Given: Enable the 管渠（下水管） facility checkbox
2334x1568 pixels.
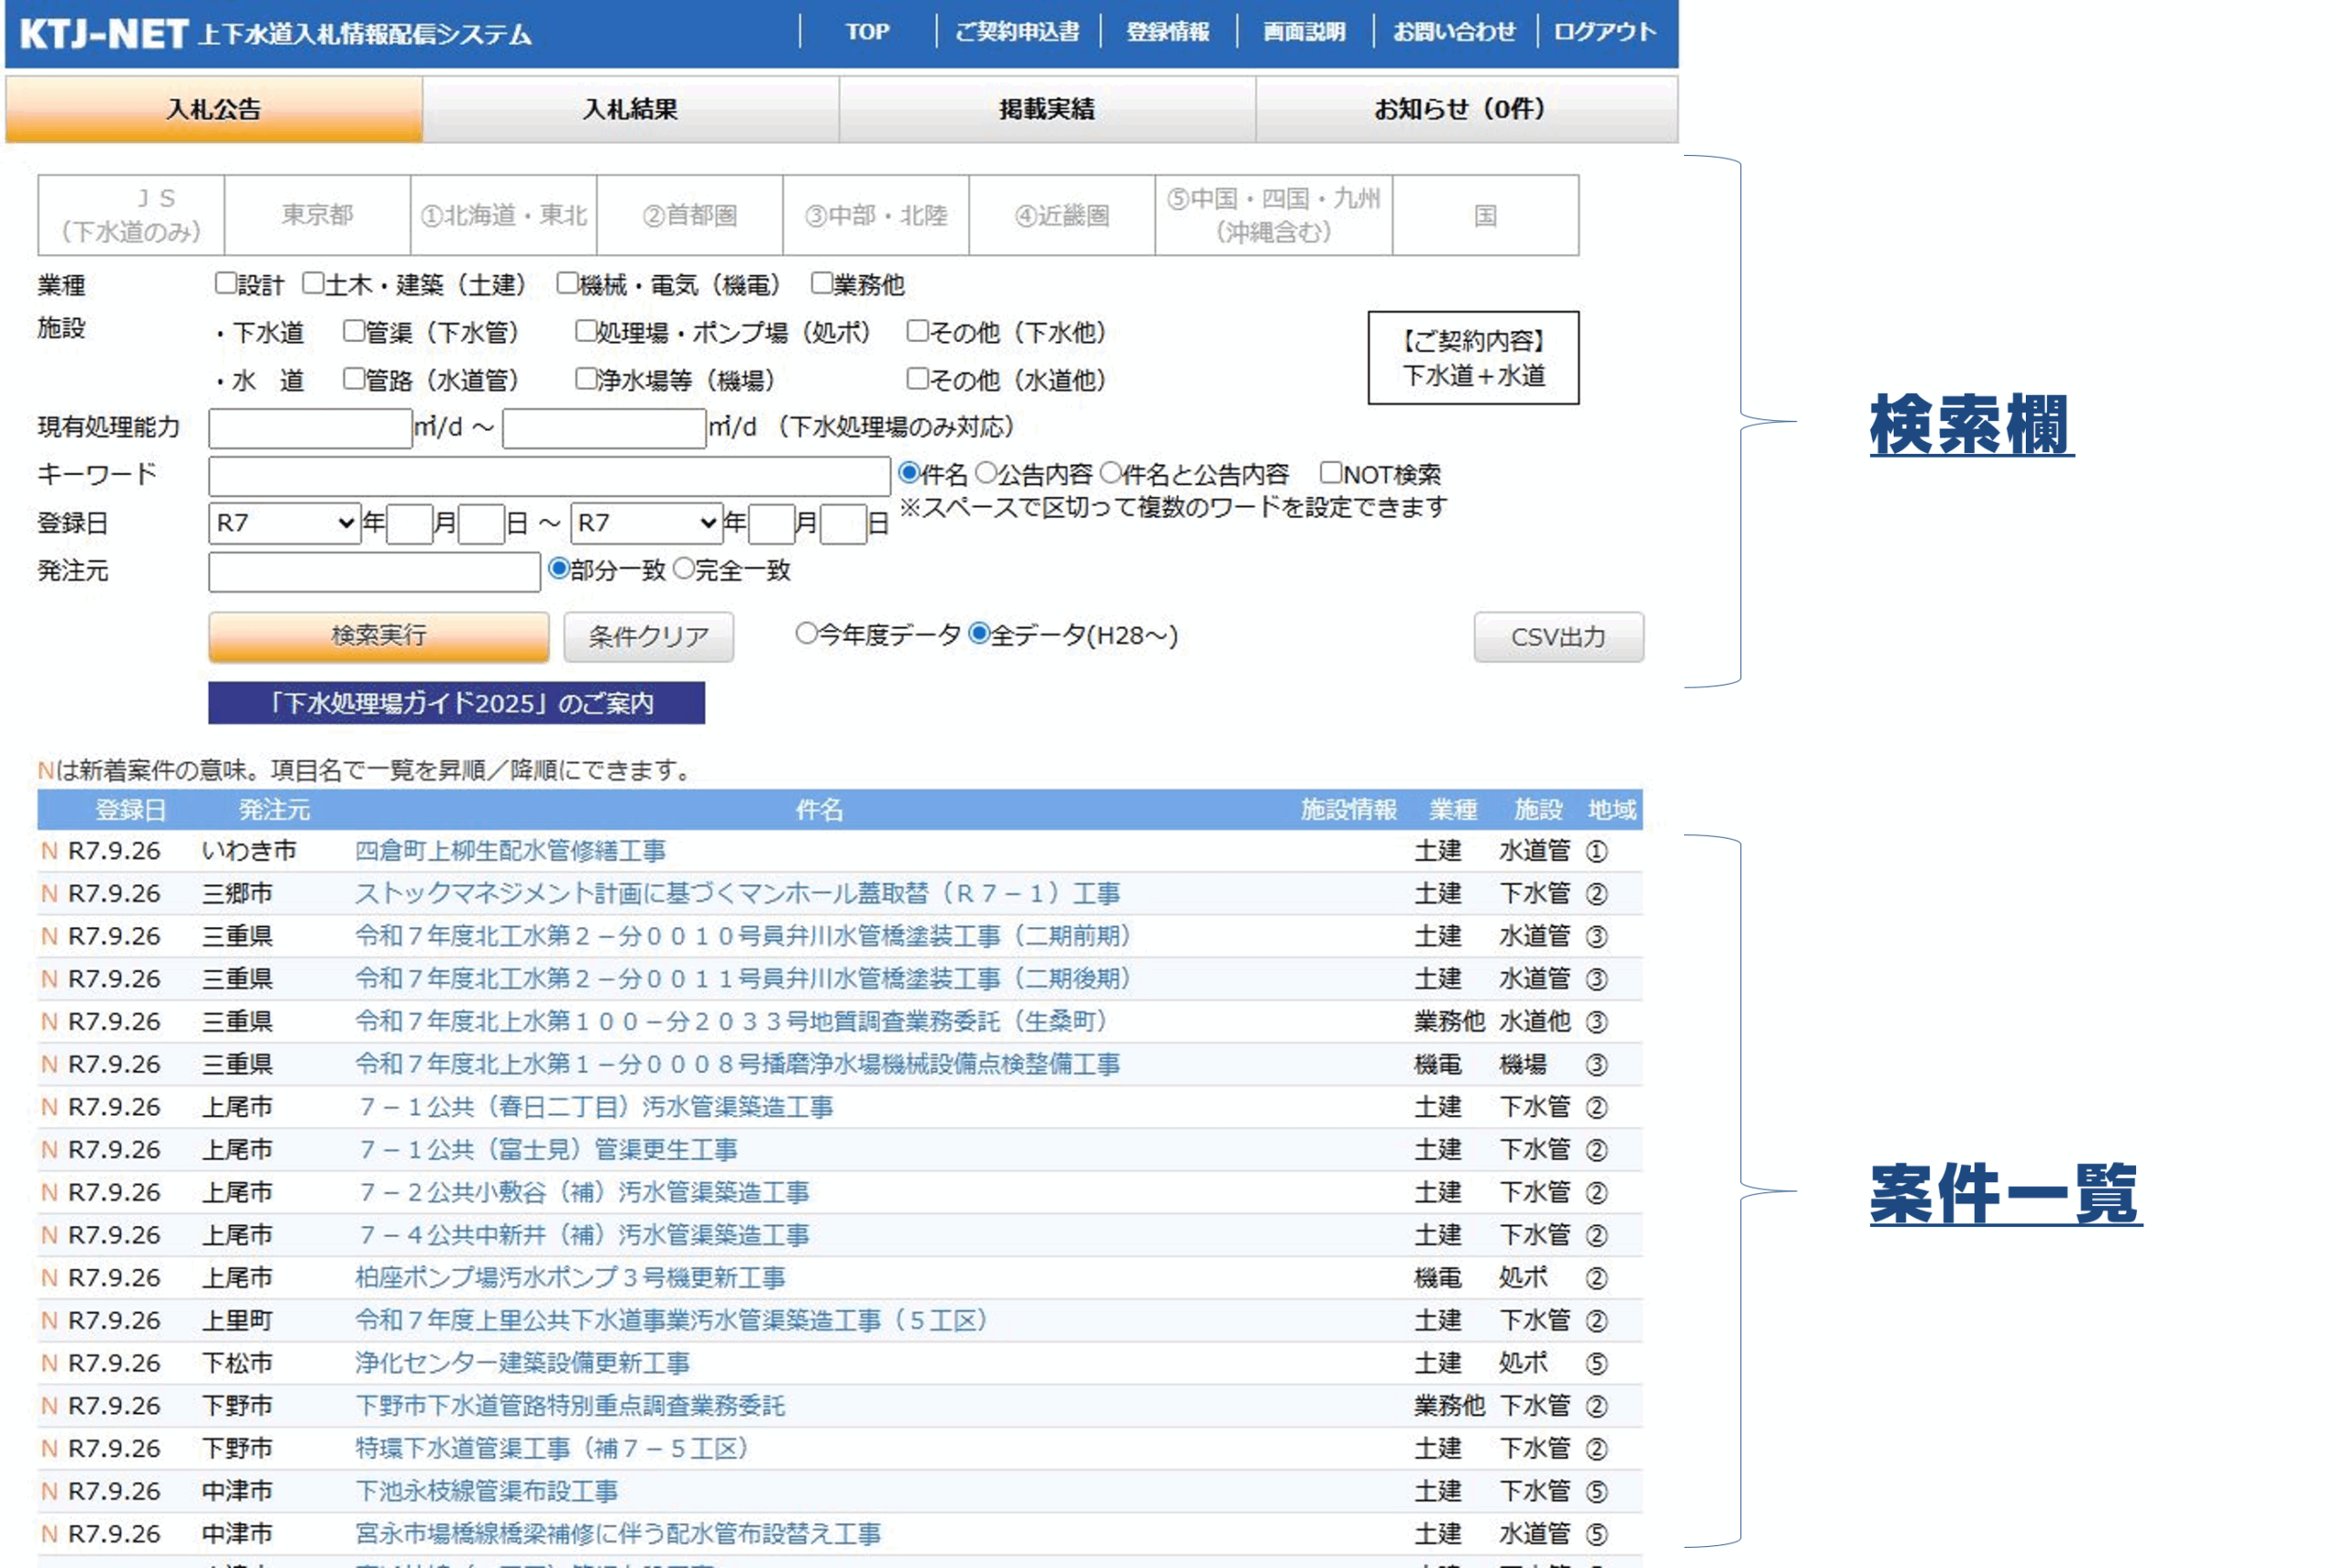Looking at the screenshot, I should 353,331.
